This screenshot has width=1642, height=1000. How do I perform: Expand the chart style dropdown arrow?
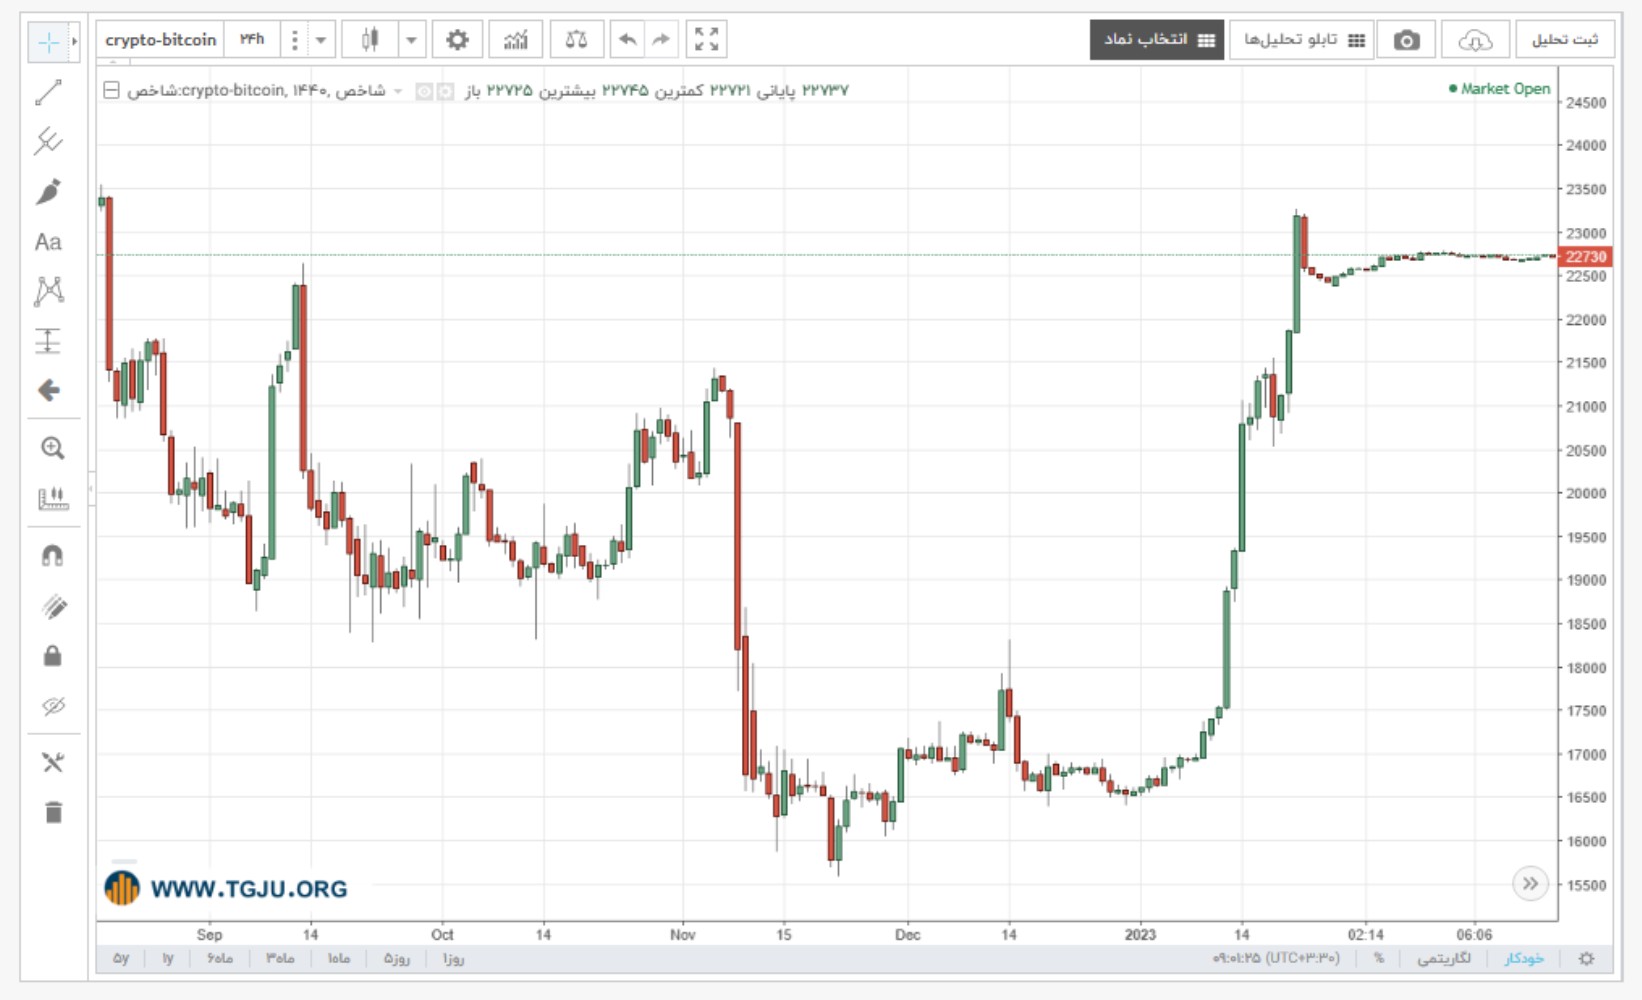point(411,40)
